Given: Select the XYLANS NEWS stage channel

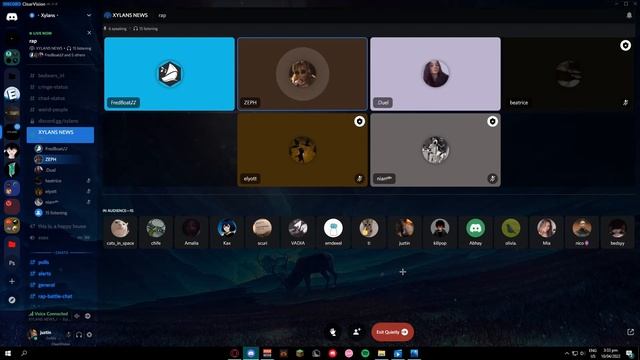Looking at the screenshot, I should point(60,135).
